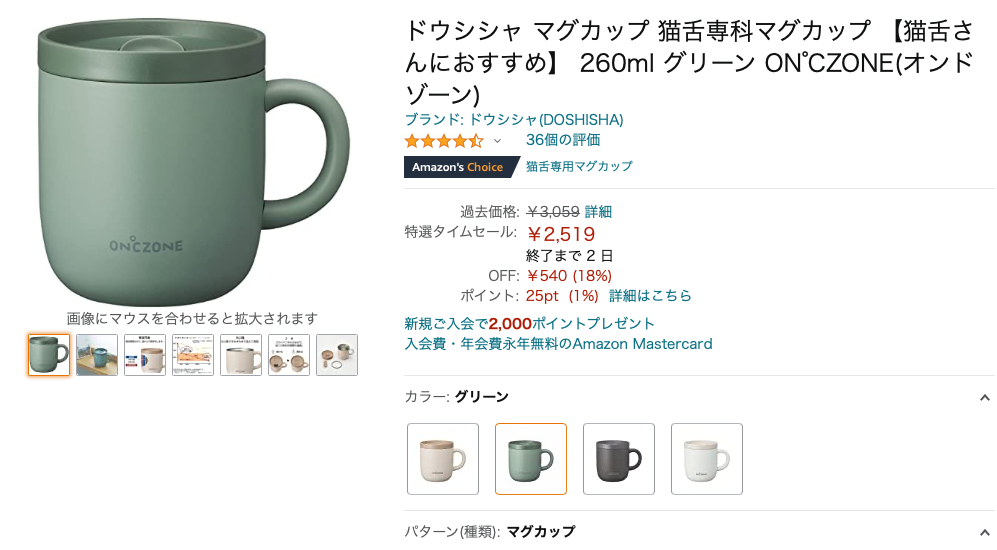Open 詳細 link next to past price
The height and width of the screenshot is (550, 997).
[x=598, y=212]
